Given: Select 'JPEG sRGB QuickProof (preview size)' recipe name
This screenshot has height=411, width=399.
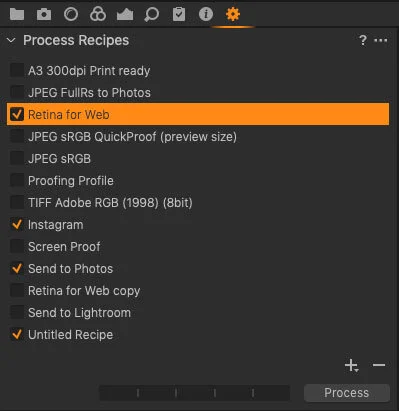Looking at the screenshot, I should tap(132, 137).
